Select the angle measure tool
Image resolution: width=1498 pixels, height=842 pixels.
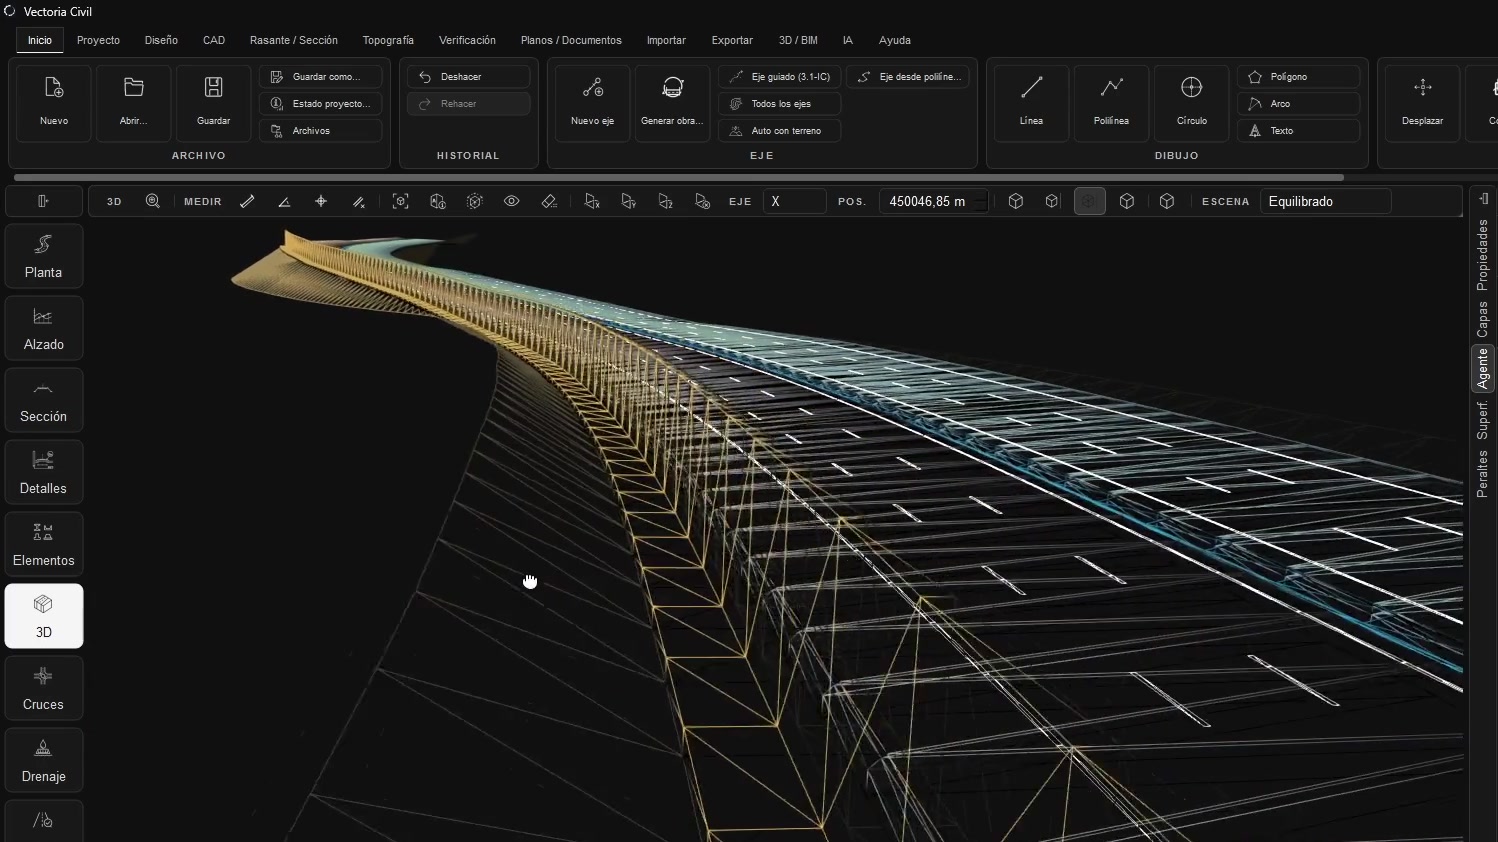pos(284,201)
